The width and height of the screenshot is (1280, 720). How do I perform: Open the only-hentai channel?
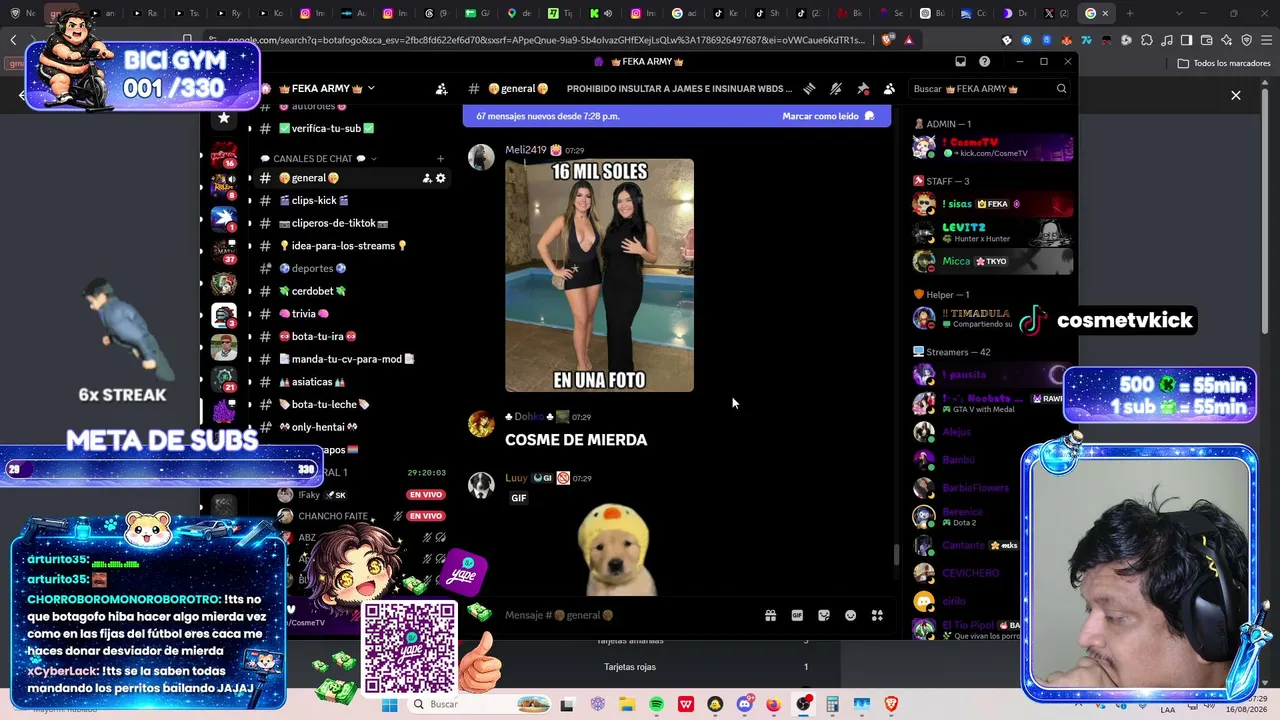tap(353, 427)
